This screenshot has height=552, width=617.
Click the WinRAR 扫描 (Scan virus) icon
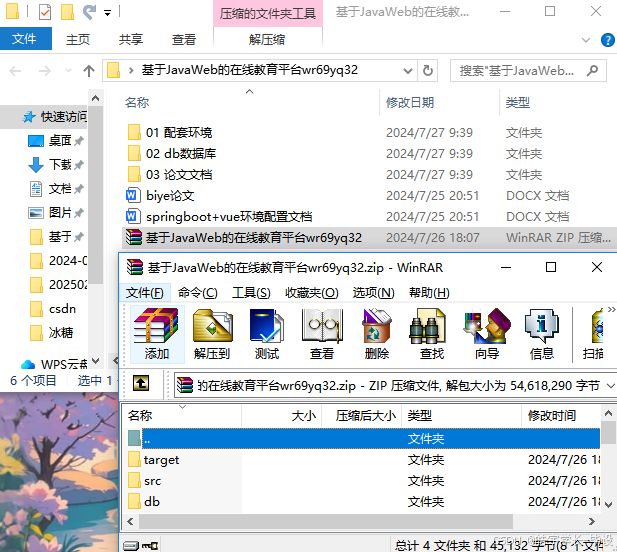click(x=594, y=334)
